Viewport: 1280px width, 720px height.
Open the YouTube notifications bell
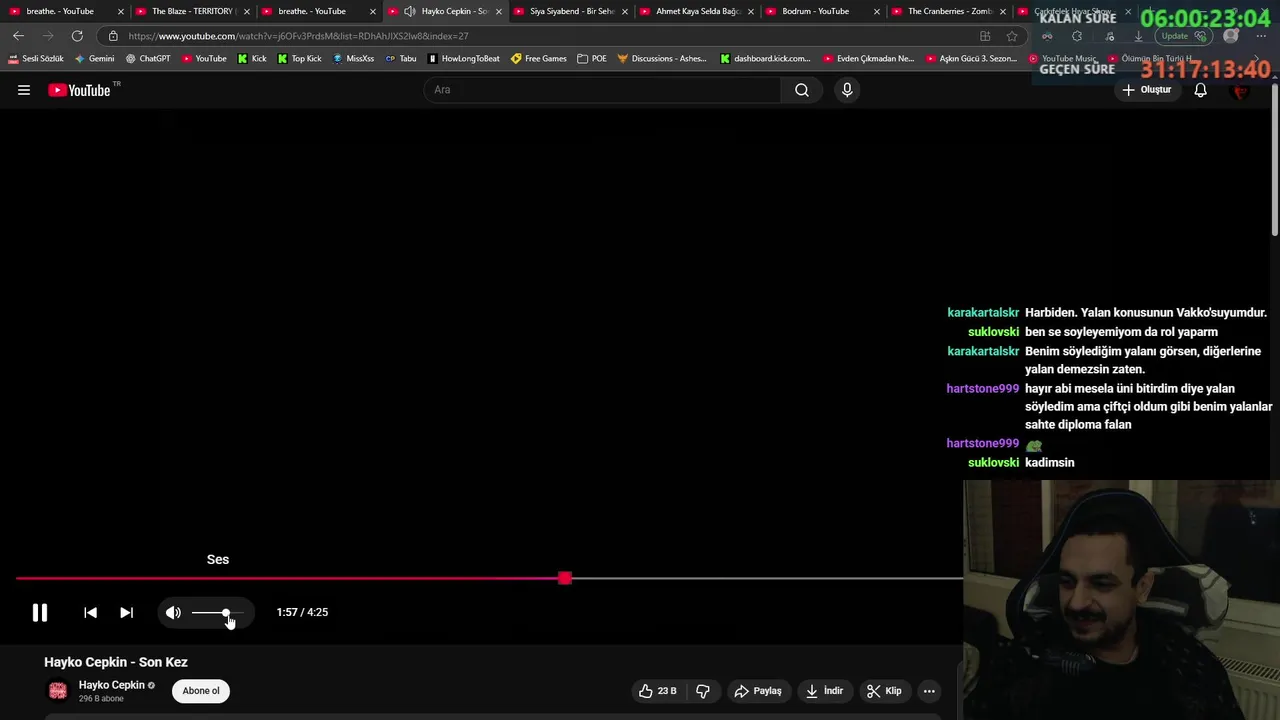pyautogui.click(x=1201, y=90)
